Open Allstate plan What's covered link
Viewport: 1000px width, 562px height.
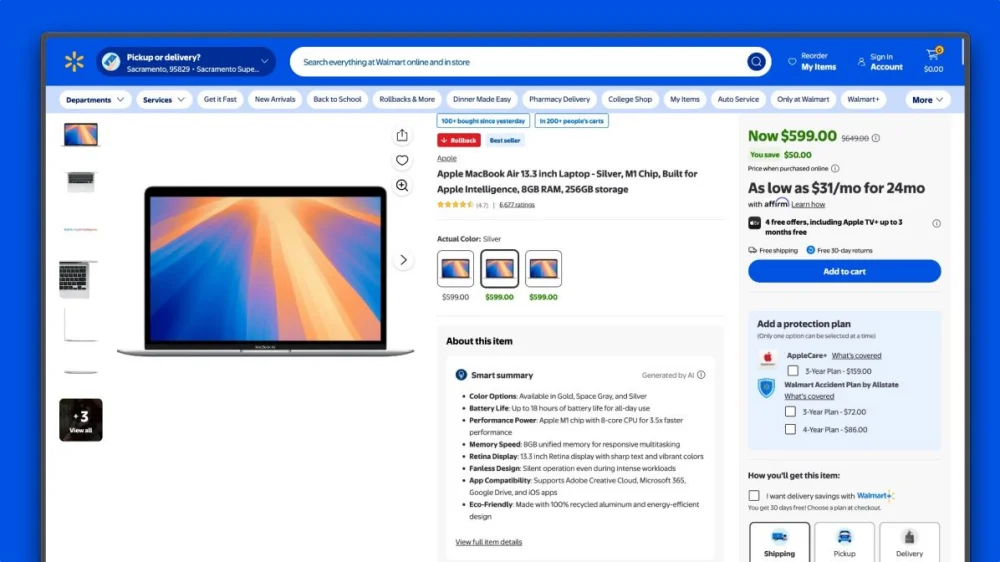pyautogui.click(x=809, y=396)
